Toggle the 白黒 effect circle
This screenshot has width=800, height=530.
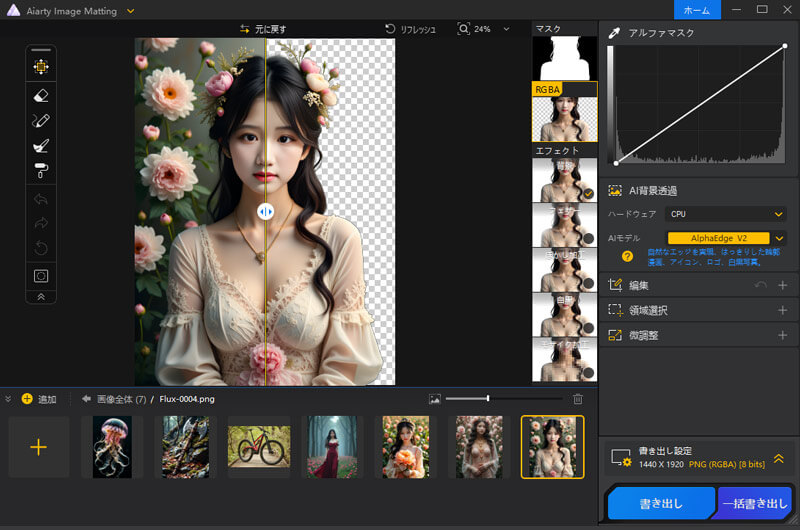[x=588, y=328]
